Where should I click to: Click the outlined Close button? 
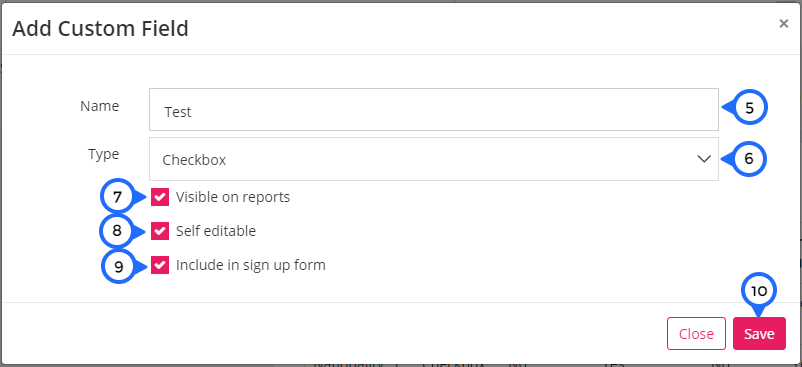(696, 334)
